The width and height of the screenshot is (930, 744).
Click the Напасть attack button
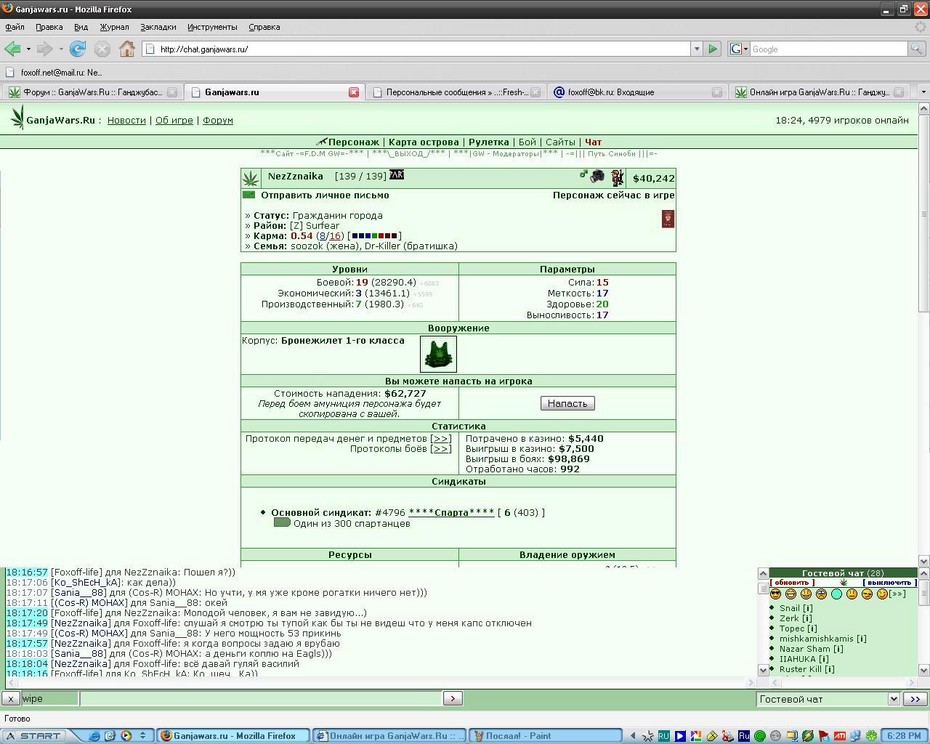[x=567, y=403]
